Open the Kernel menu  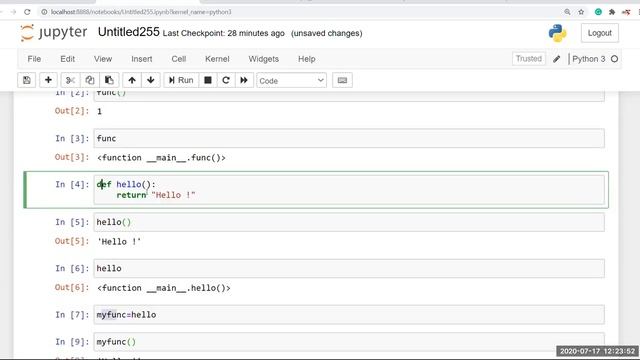pos(217,59)
